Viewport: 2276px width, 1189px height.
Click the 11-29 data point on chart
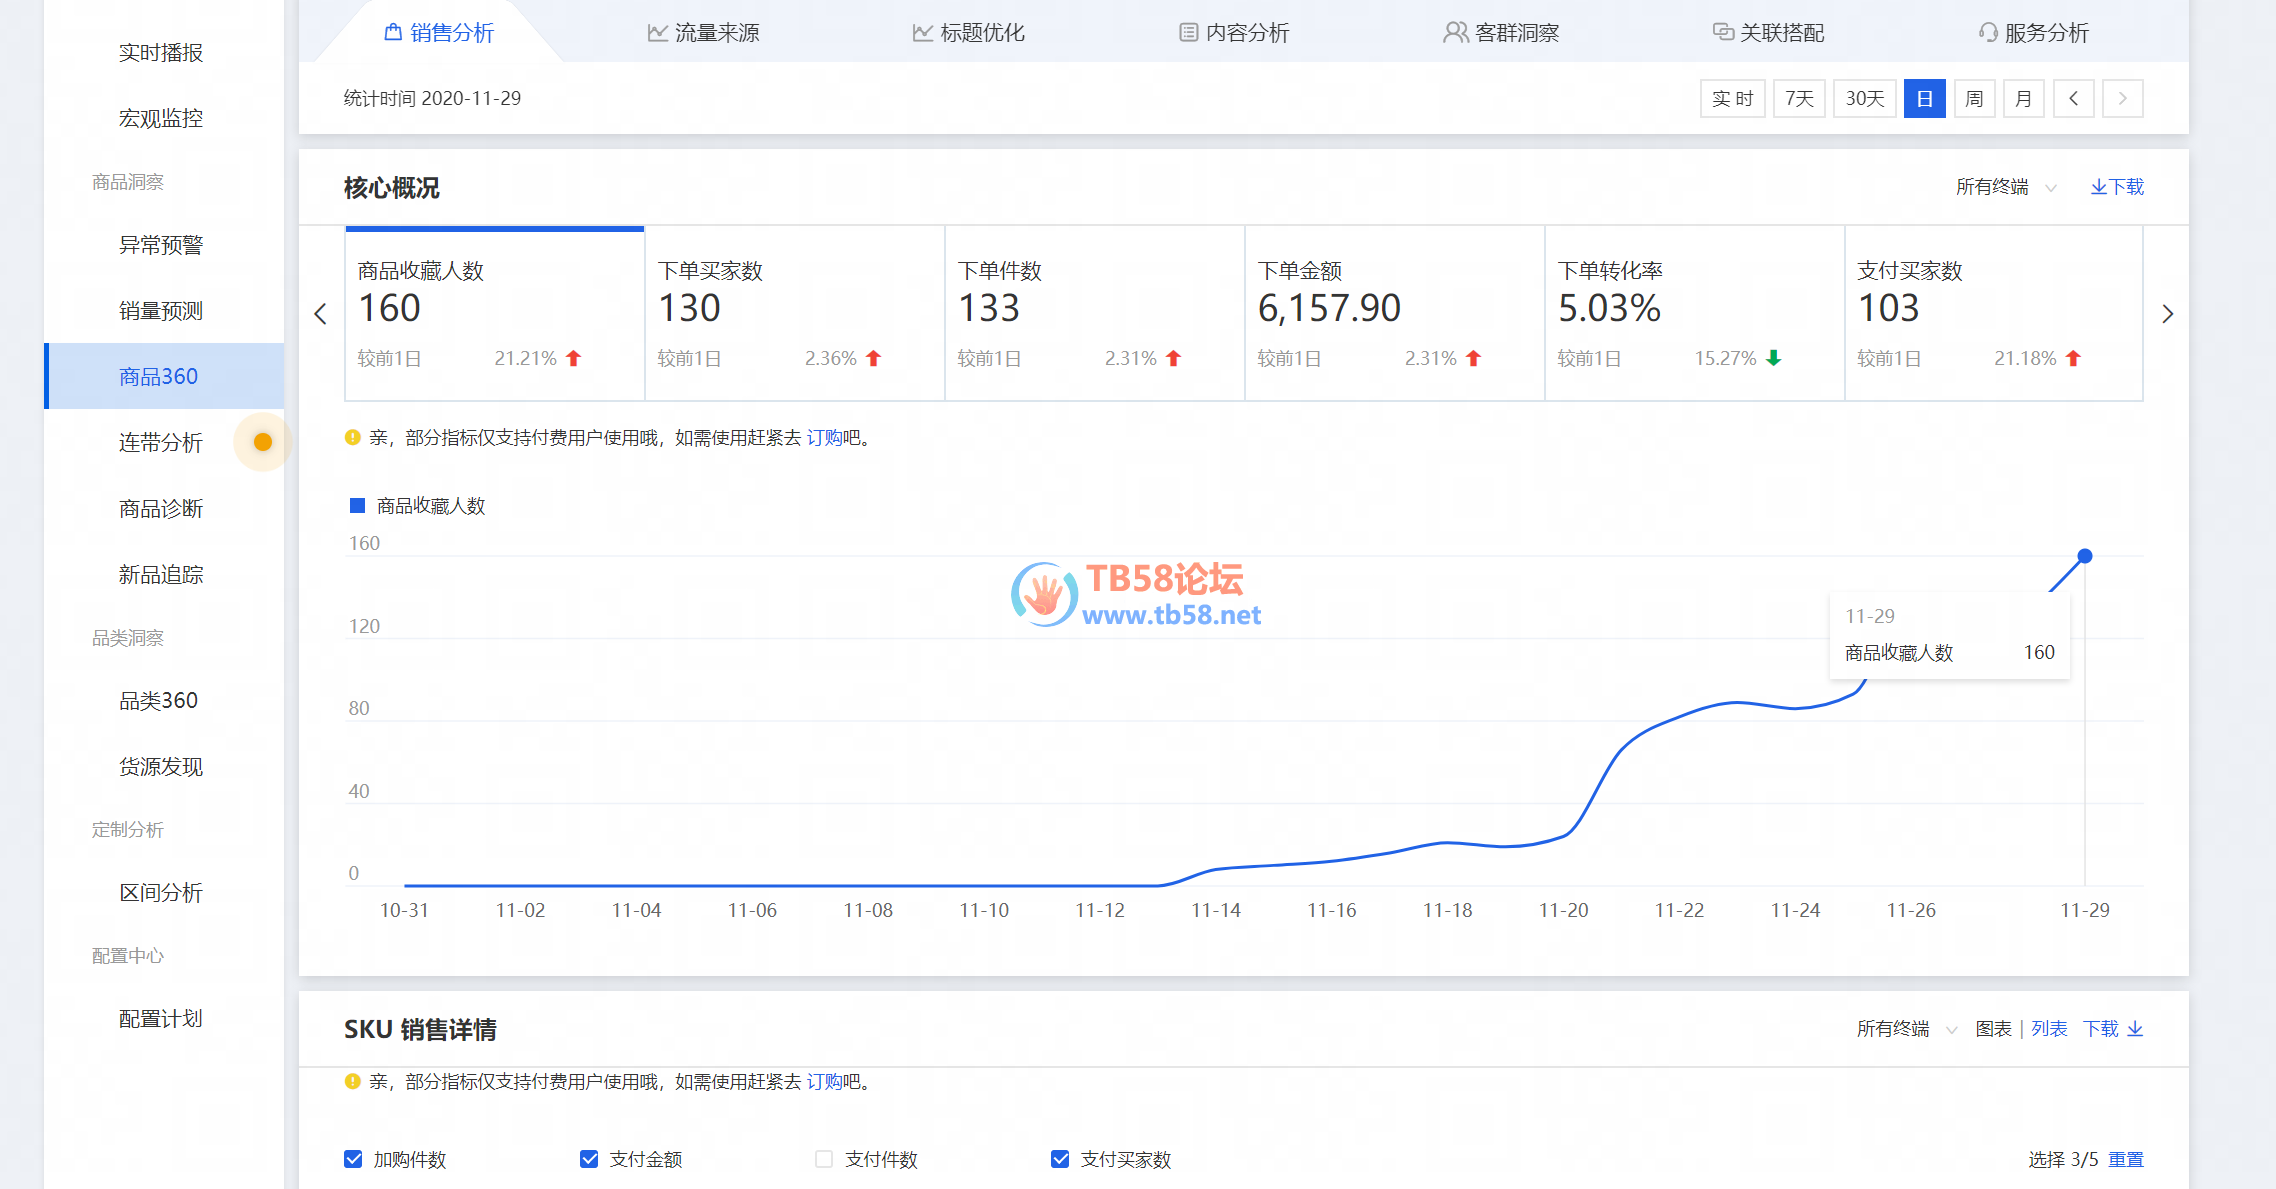(x=2085, y=556)
